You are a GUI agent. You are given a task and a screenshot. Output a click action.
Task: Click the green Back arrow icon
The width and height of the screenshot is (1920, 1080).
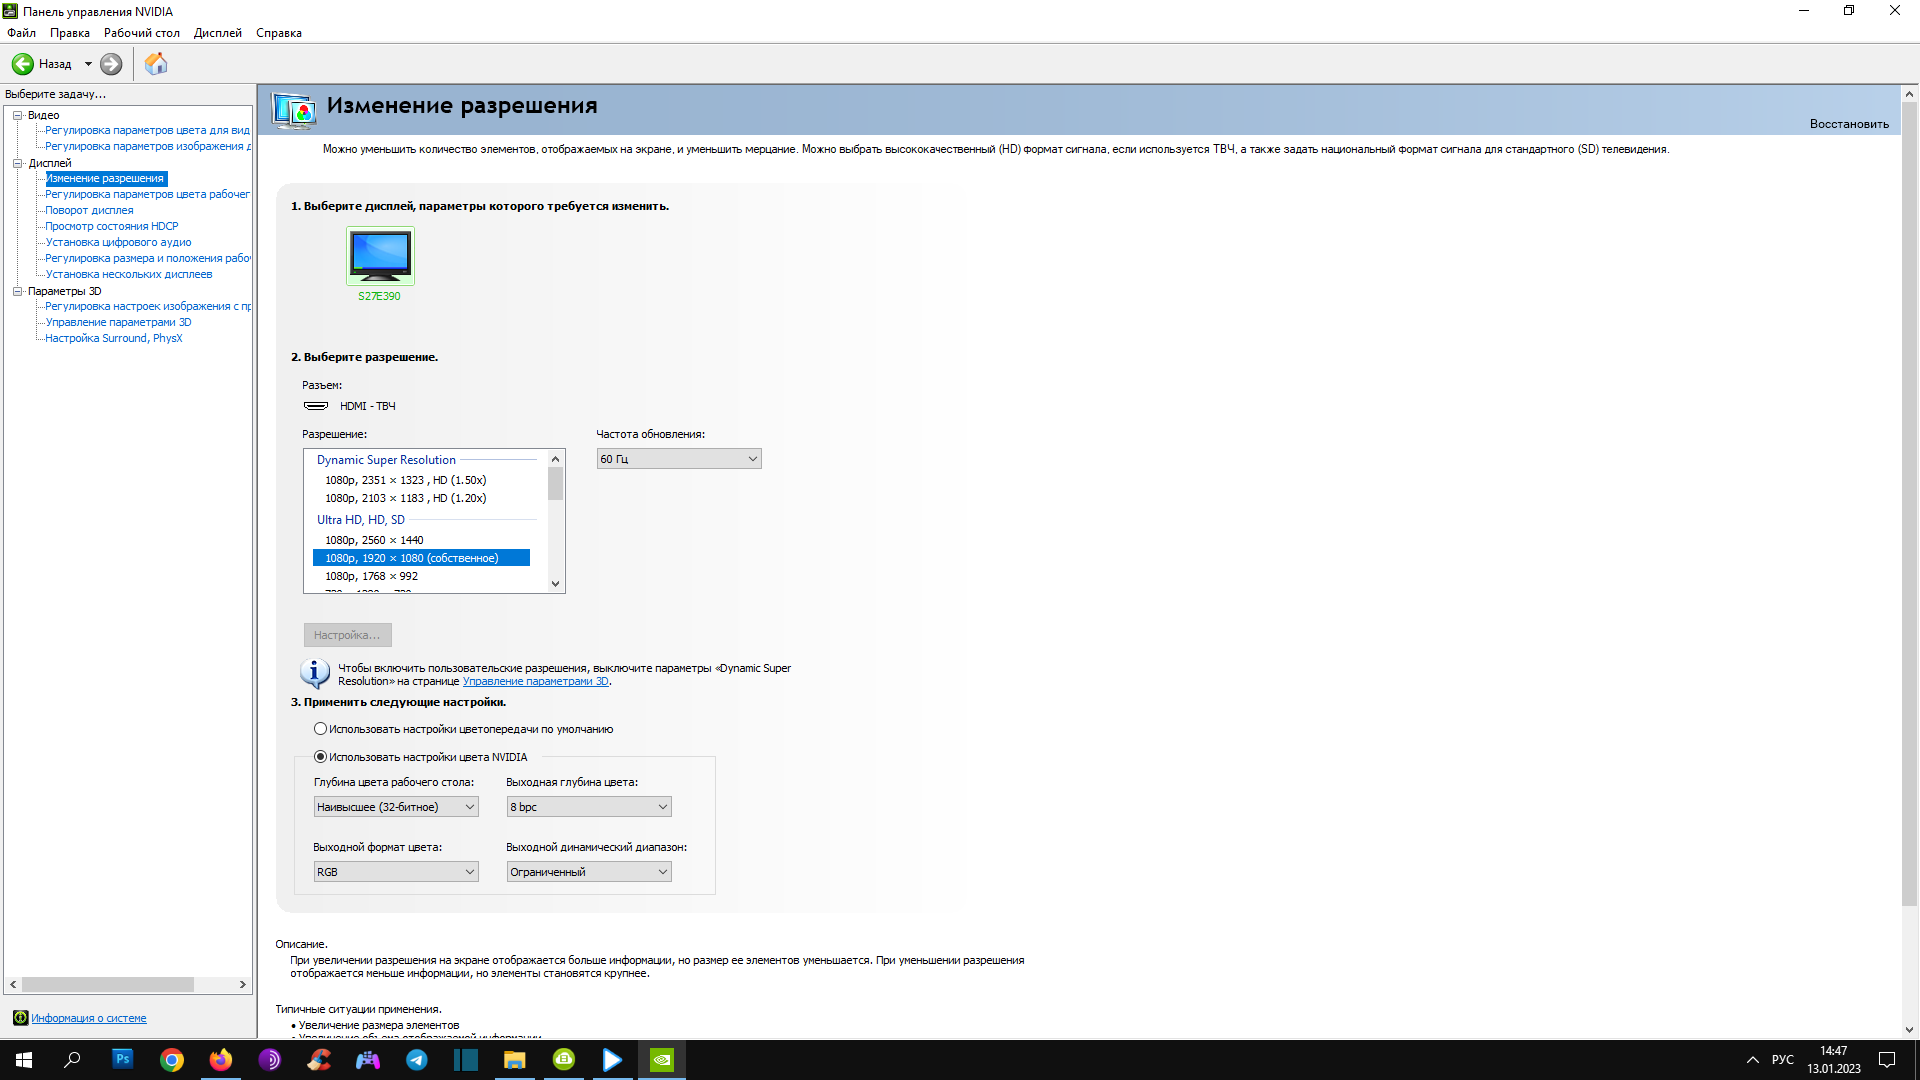[22, 64]
